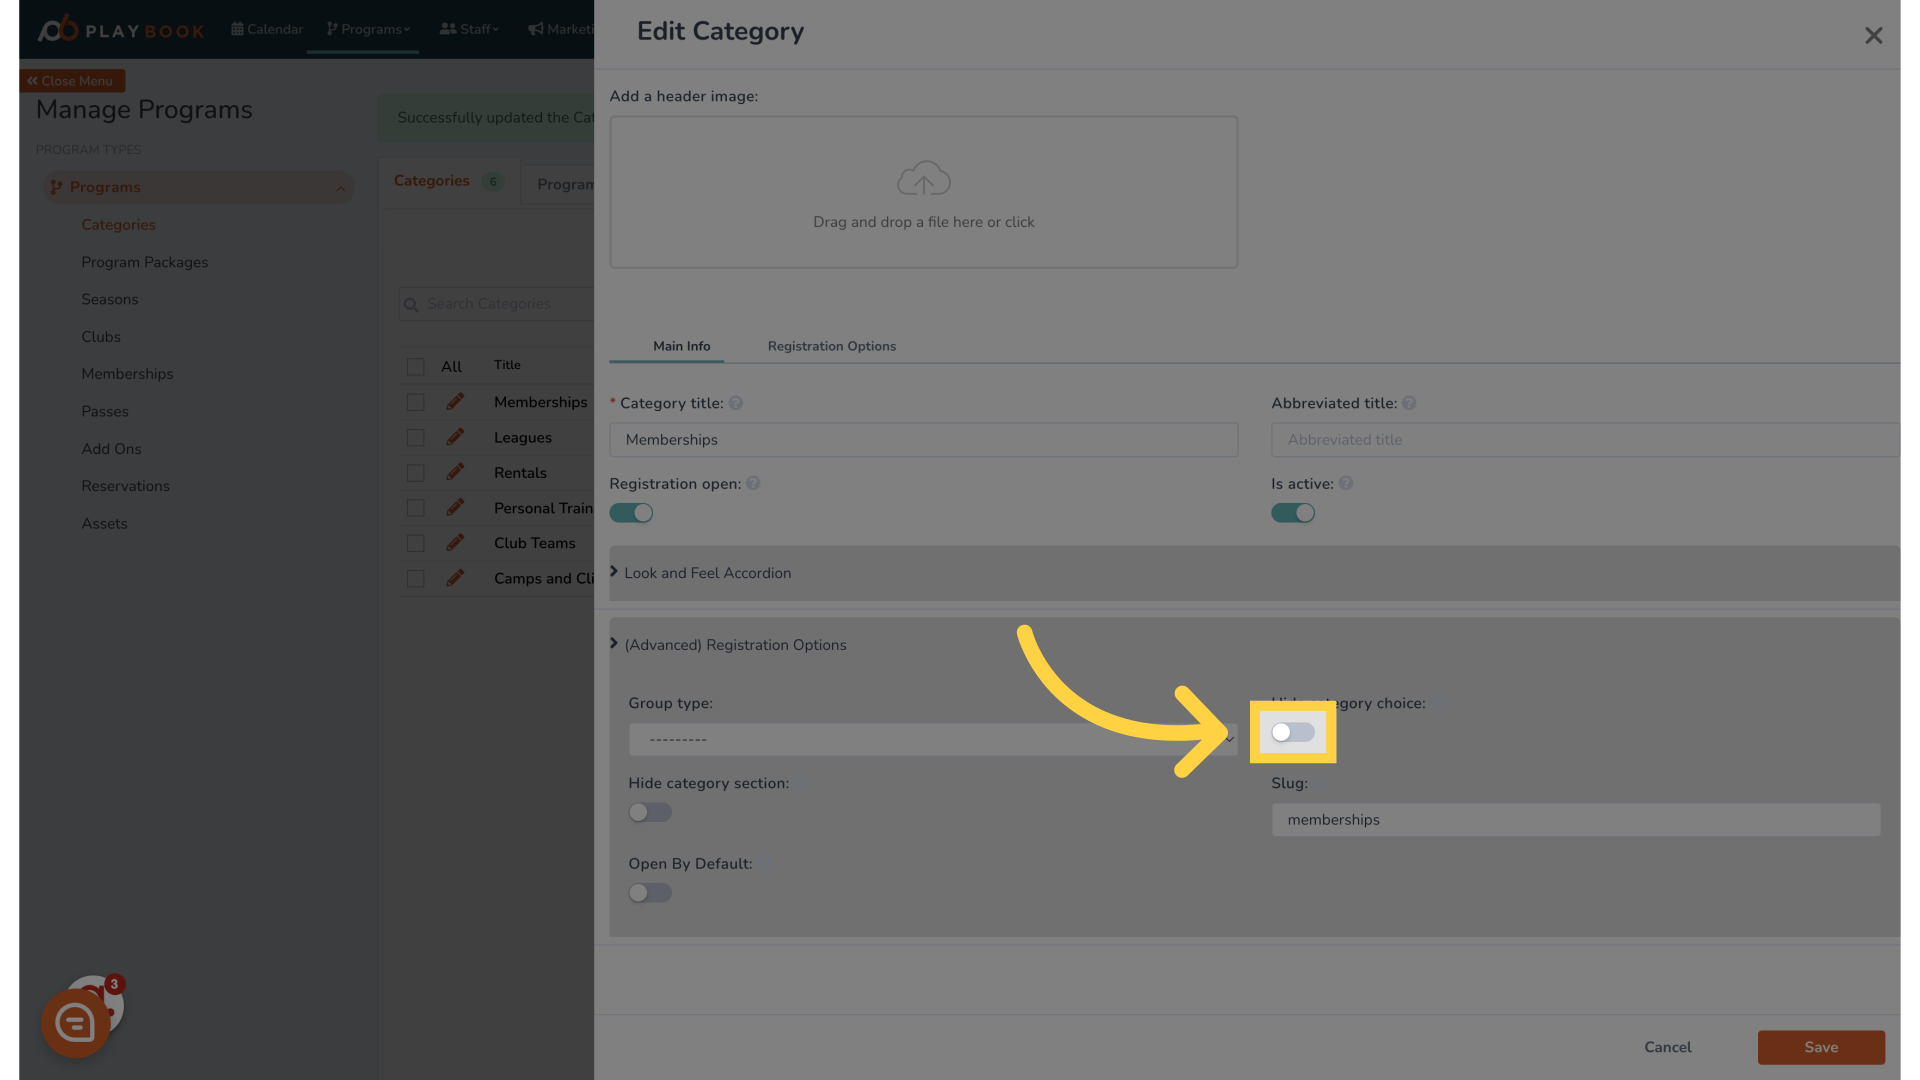Check the Club Teams row checkbox
The height and width of the screenshot is (1080, 1920).
[415, 543]
